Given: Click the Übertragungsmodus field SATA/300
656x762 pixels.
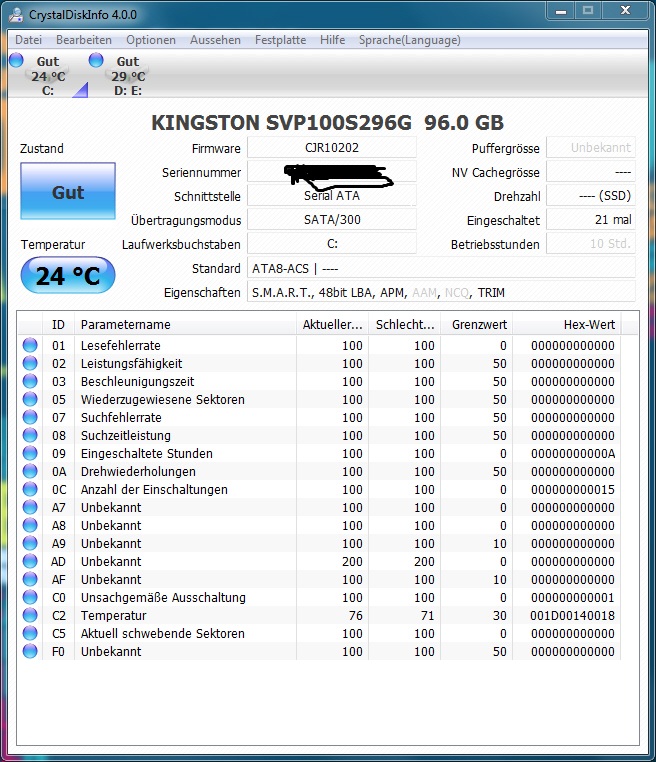Looking at the screenshot, I should [332, 220].
